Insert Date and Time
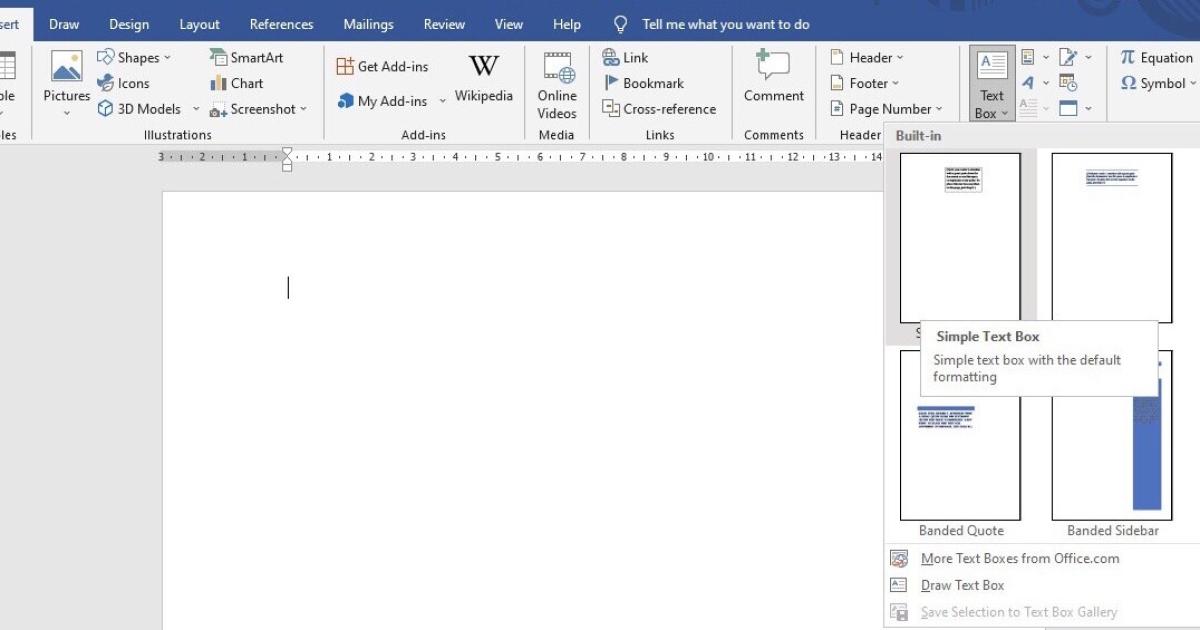The height and width of the screenshot is (630, 1200). (1068, 83)
